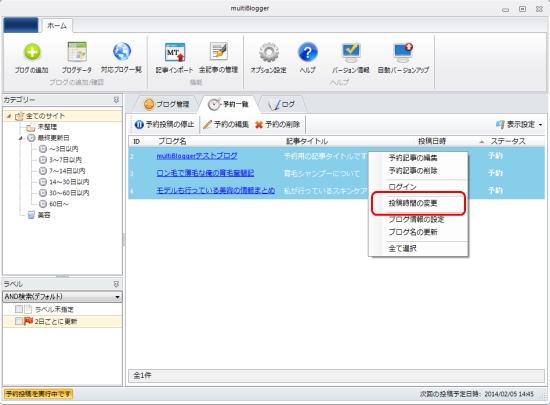Viewport: 550px width, 405px height.
Task: Switch to the ブログ管理 tab
Action: 166,104
